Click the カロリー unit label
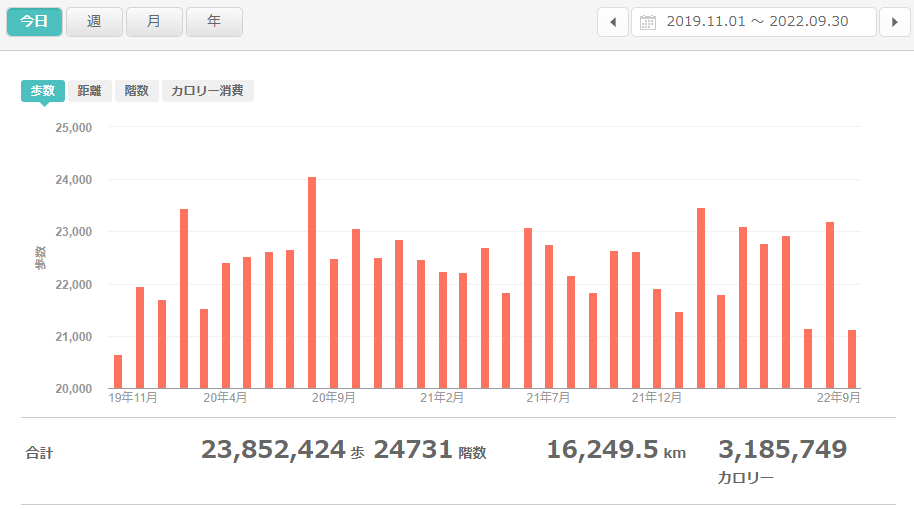Viewport: 914px width, 509px height. point(746,478)
